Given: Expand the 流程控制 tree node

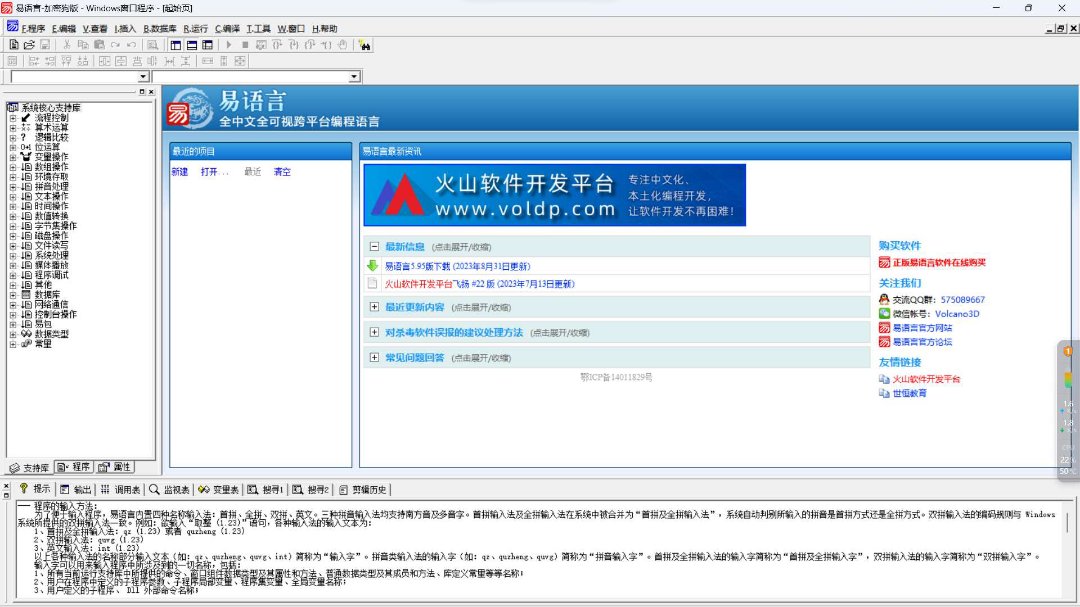Looking at the screenshot, I should point(13,118).
